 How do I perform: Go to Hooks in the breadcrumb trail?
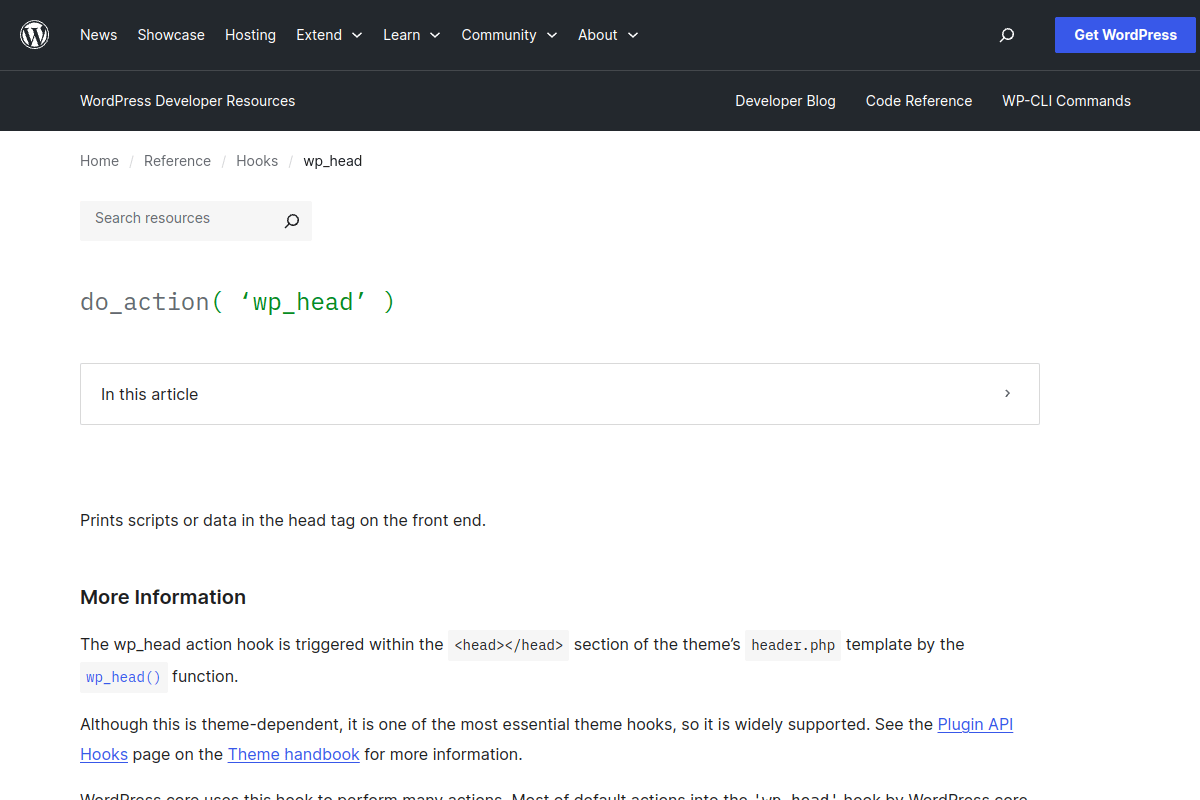257,160
